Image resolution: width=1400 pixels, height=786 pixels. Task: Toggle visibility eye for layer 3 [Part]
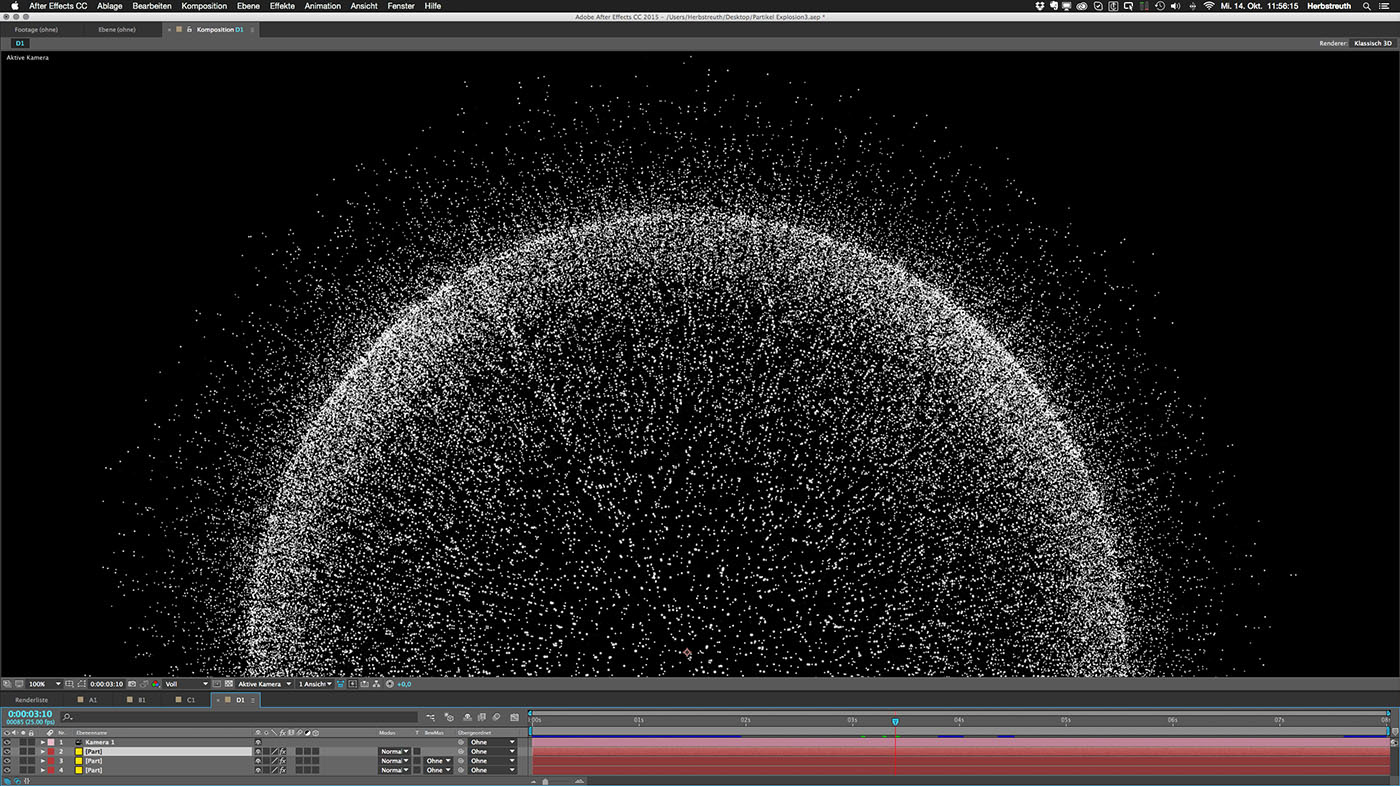pyautogui.click(x=7, y=761)
